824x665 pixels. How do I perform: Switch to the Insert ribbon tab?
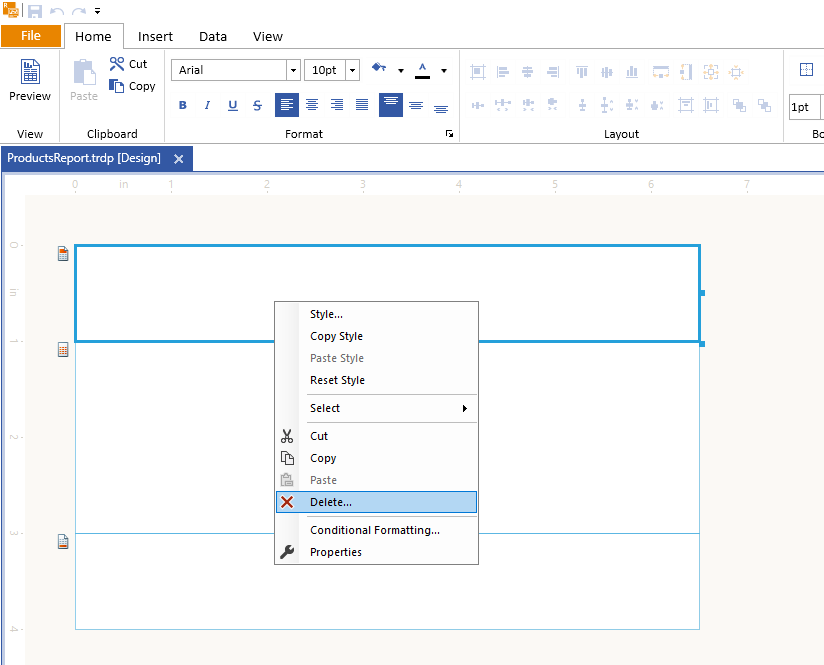pos(155,36)
